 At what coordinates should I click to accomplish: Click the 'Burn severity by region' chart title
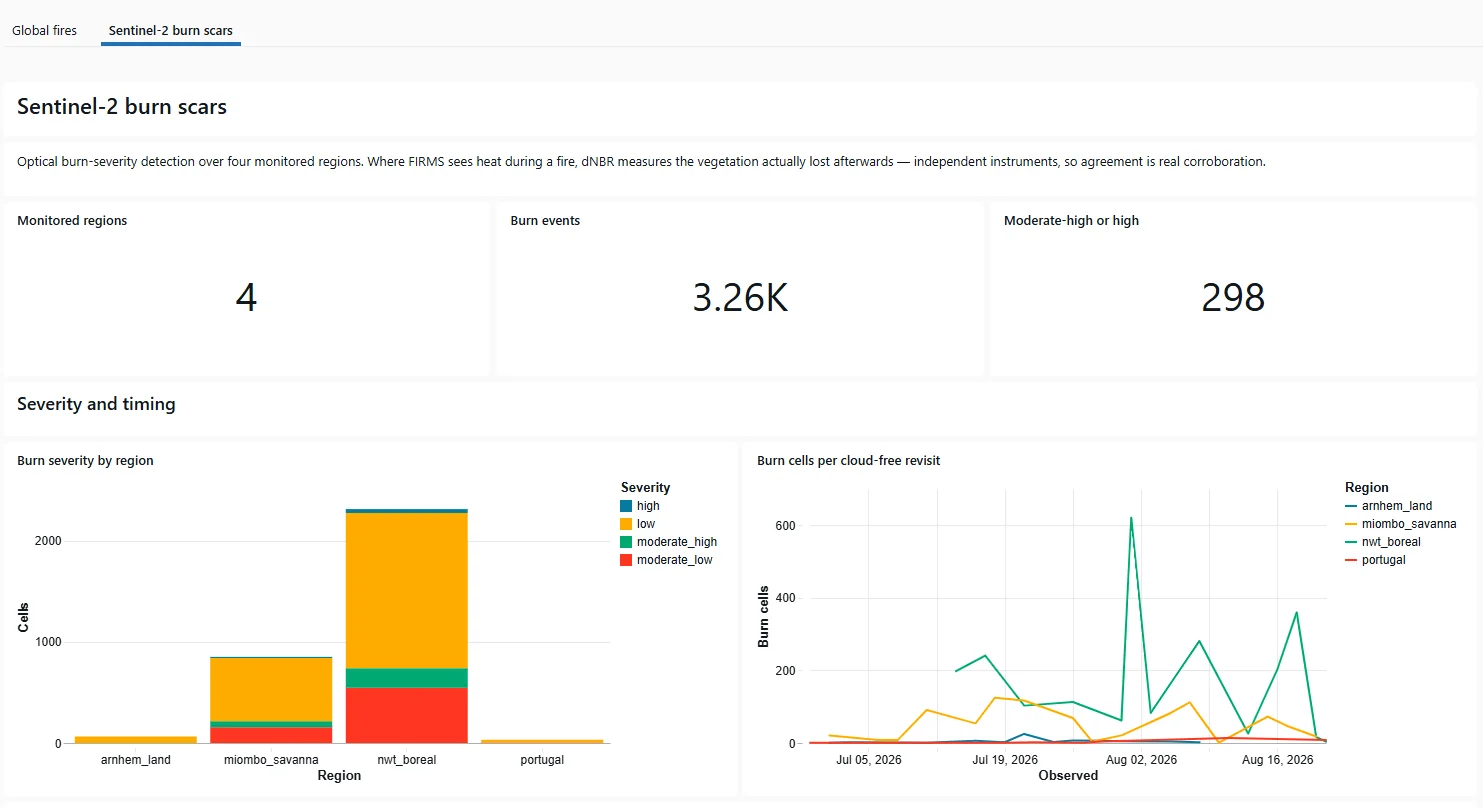(x=85, y=461)
